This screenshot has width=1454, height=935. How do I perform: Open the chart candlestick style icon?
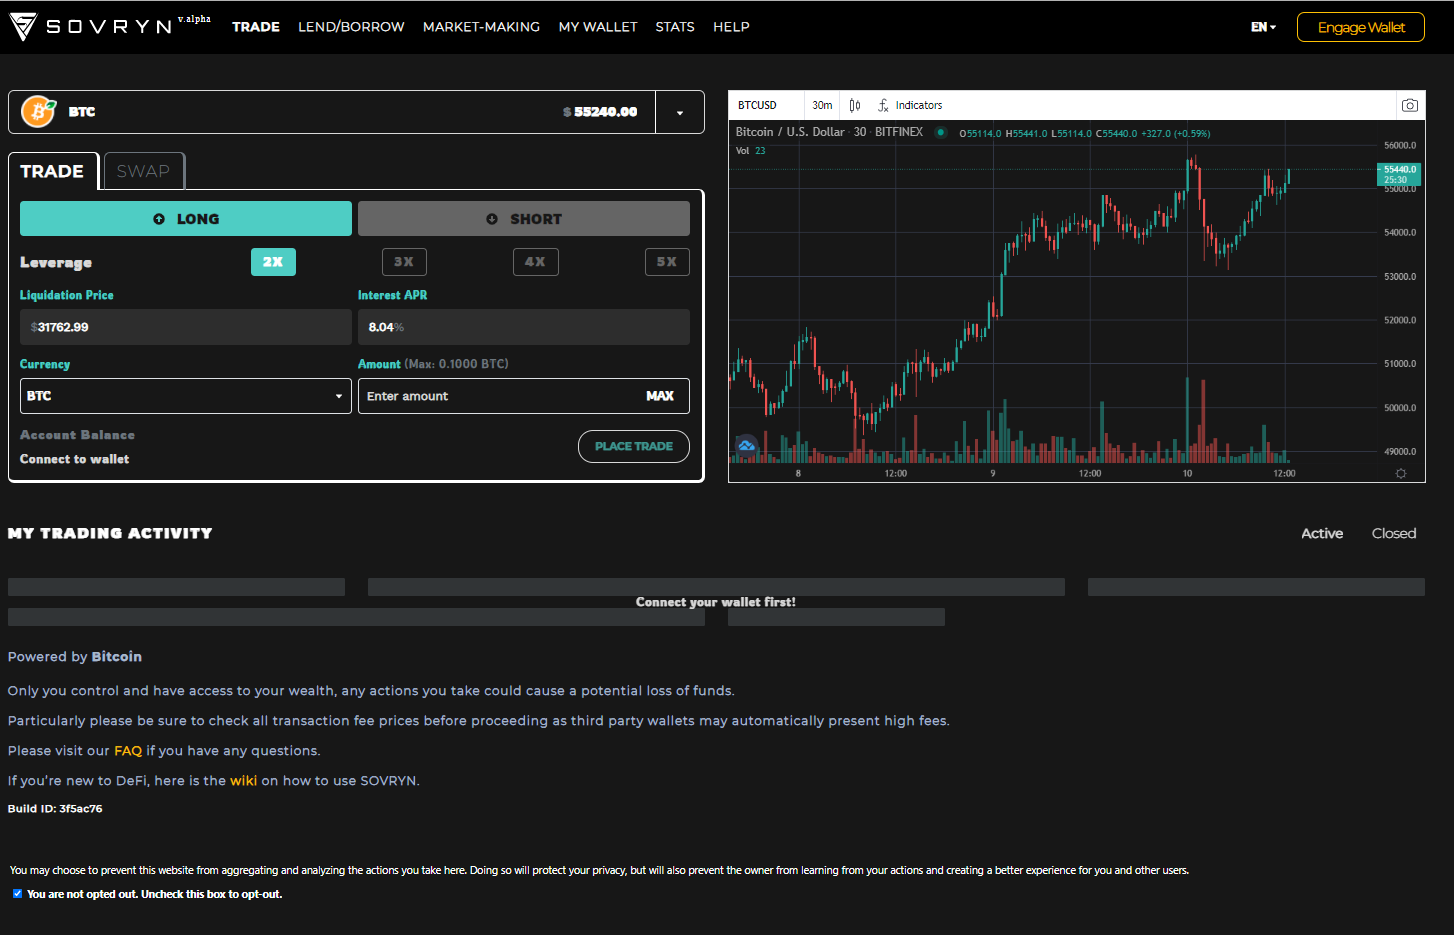click(x=855, y=105)
